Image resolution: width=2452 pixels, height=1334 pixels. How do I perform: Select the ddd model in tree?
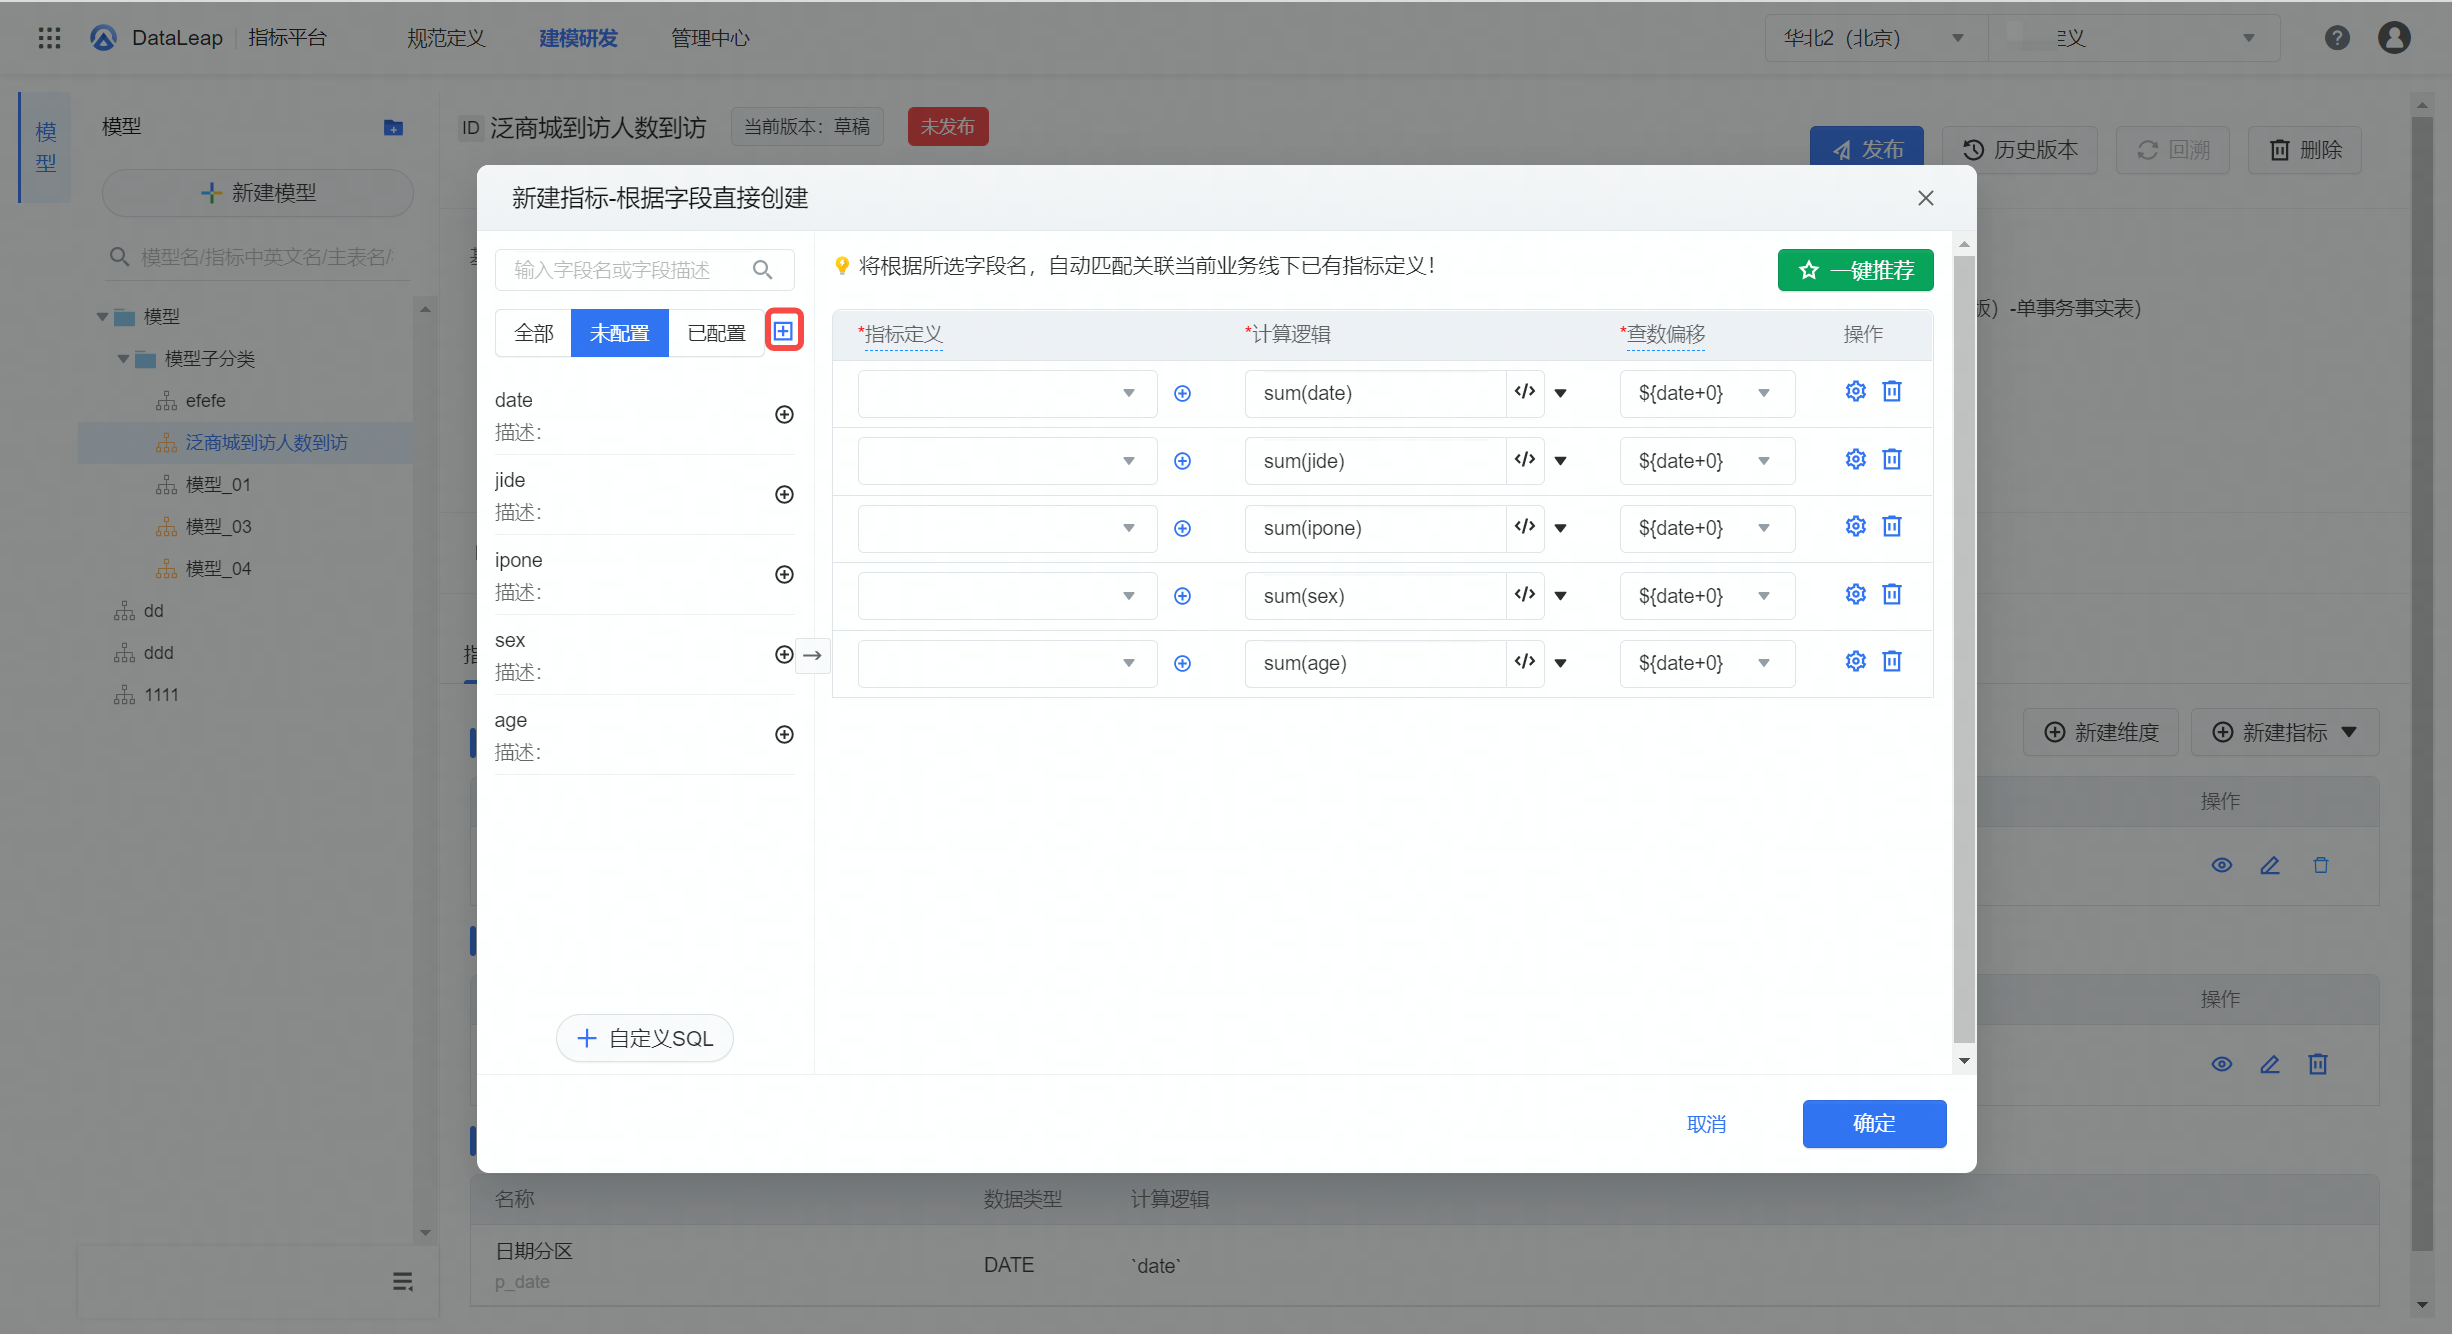(x=158, y=652)
